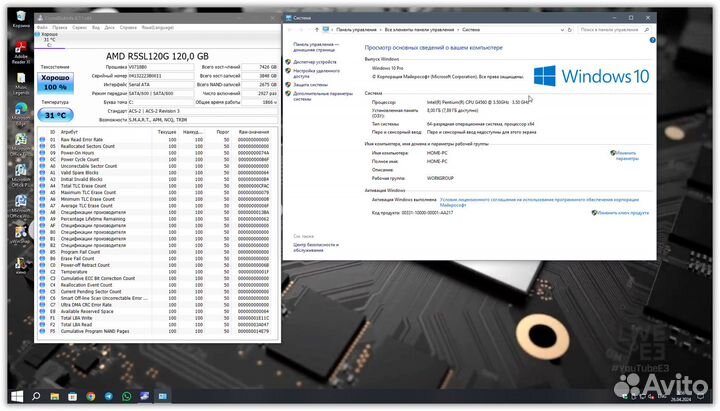This screenshot has height=411, width=720.
Task: Open the Справка menu in CrystalDiskInfo
Action: pos(128,28)
